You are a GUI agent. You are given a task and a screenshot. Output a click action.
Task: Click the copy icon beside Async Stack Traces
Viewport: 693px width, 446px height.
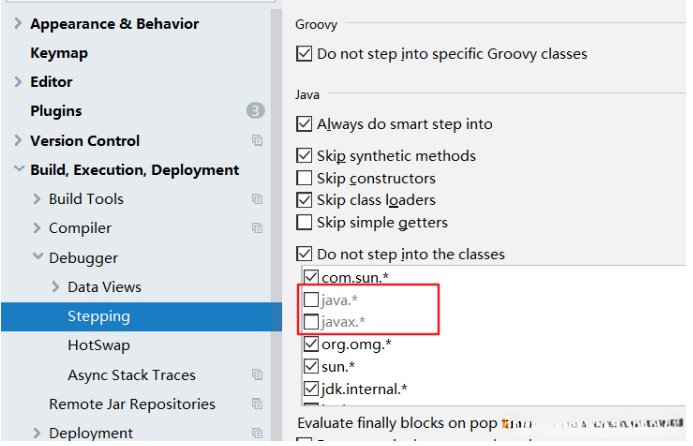click(x=257, y=375)
